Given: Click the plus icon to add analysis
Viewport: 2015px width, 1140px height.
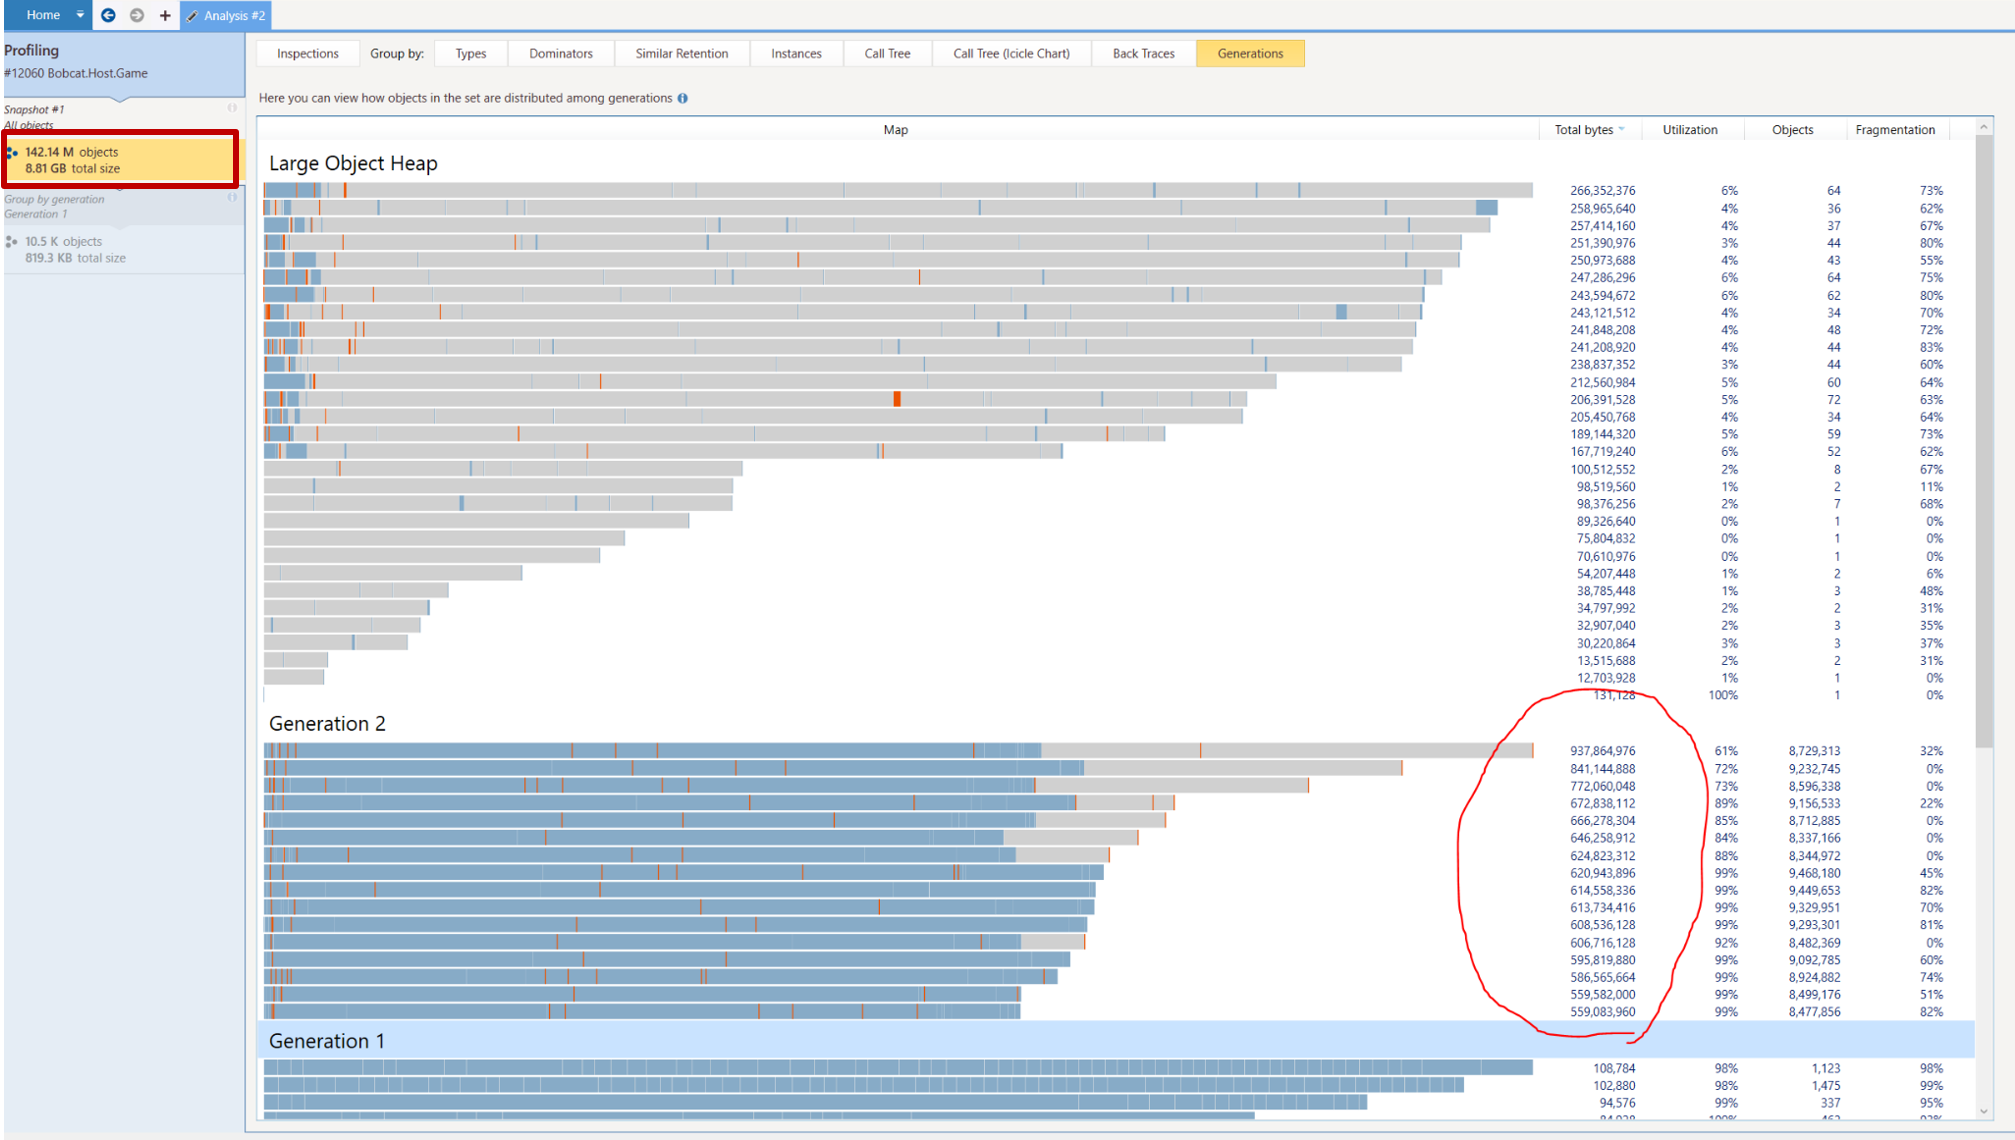Looking at the screenshot, I should pos(165,15).
